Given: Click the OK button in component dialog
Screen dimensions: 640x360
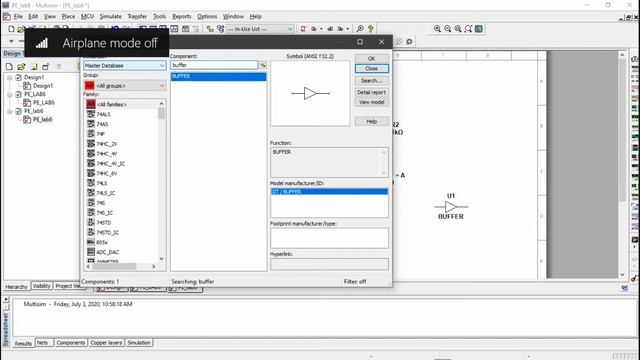Looking at the screenshot, I should pyautogui.click(x=371, y=58).
